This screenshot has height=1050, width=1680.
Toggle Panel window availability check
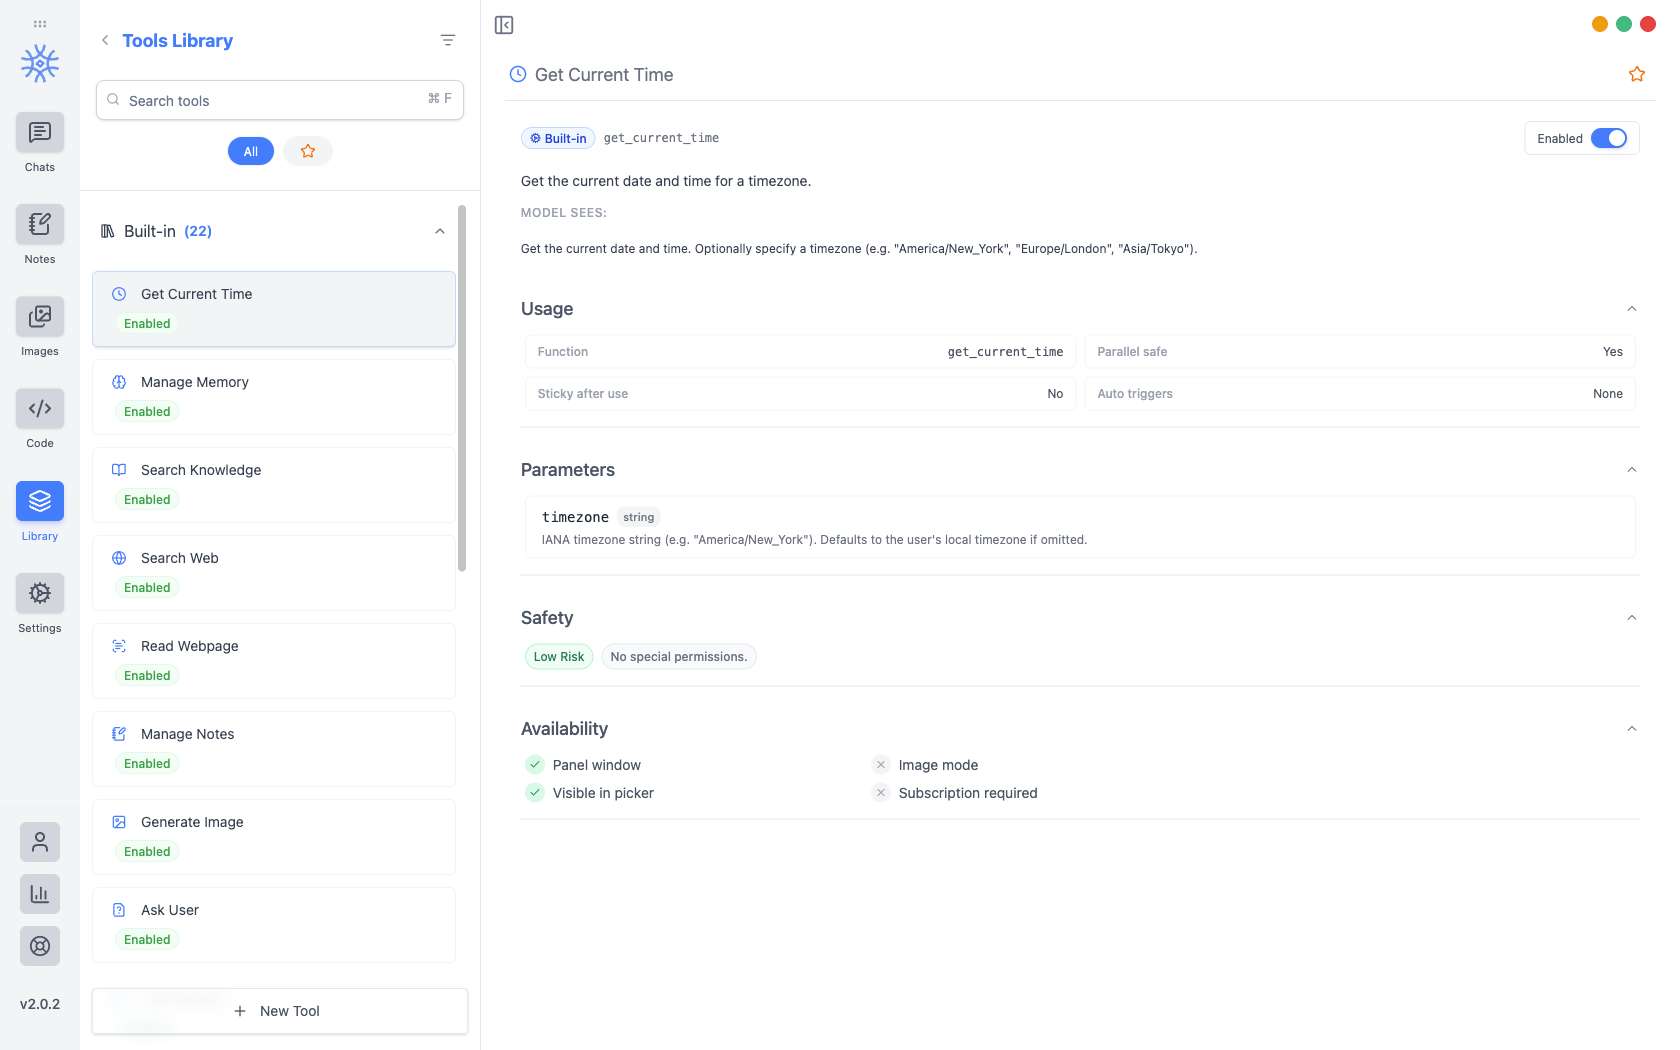[x=535, y=765]
